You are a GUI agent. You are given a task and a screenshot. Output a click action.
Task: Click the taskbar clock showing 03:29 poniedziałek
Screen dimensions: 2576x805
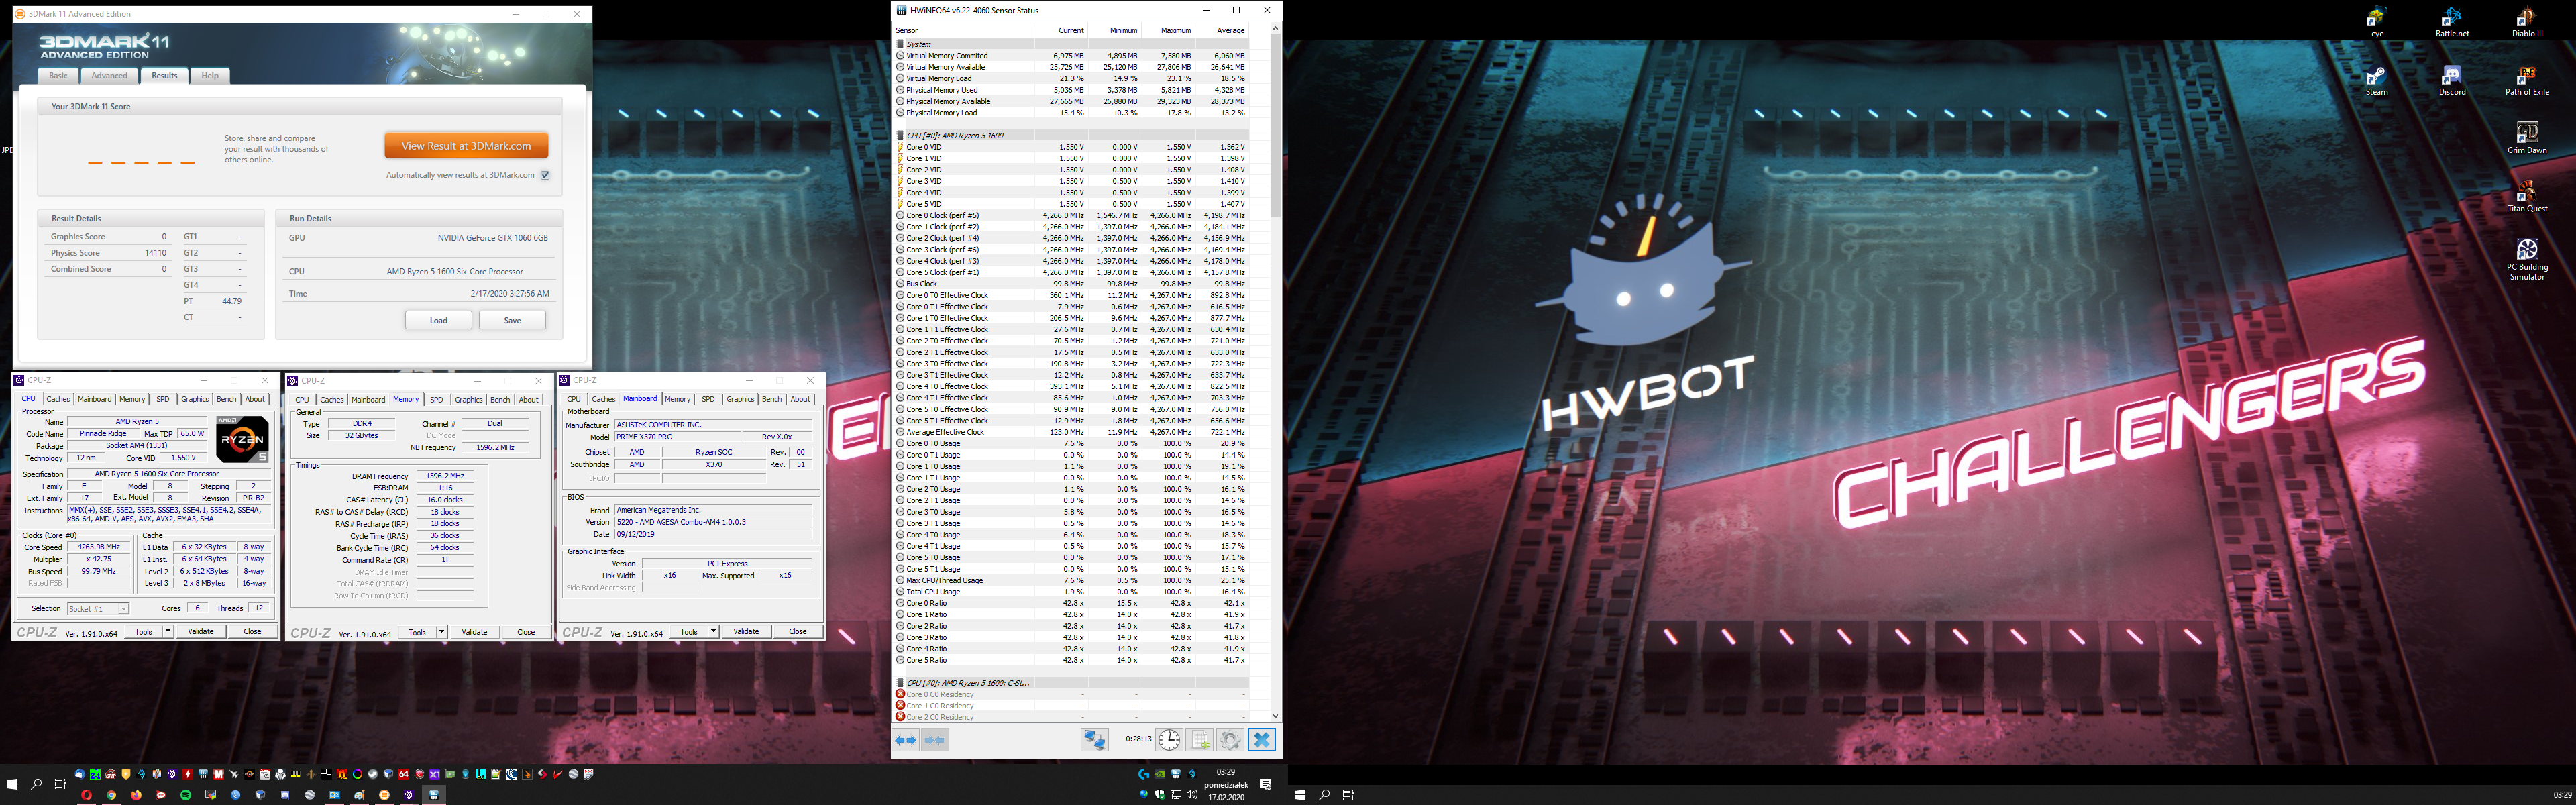[x=1225, y=785]
